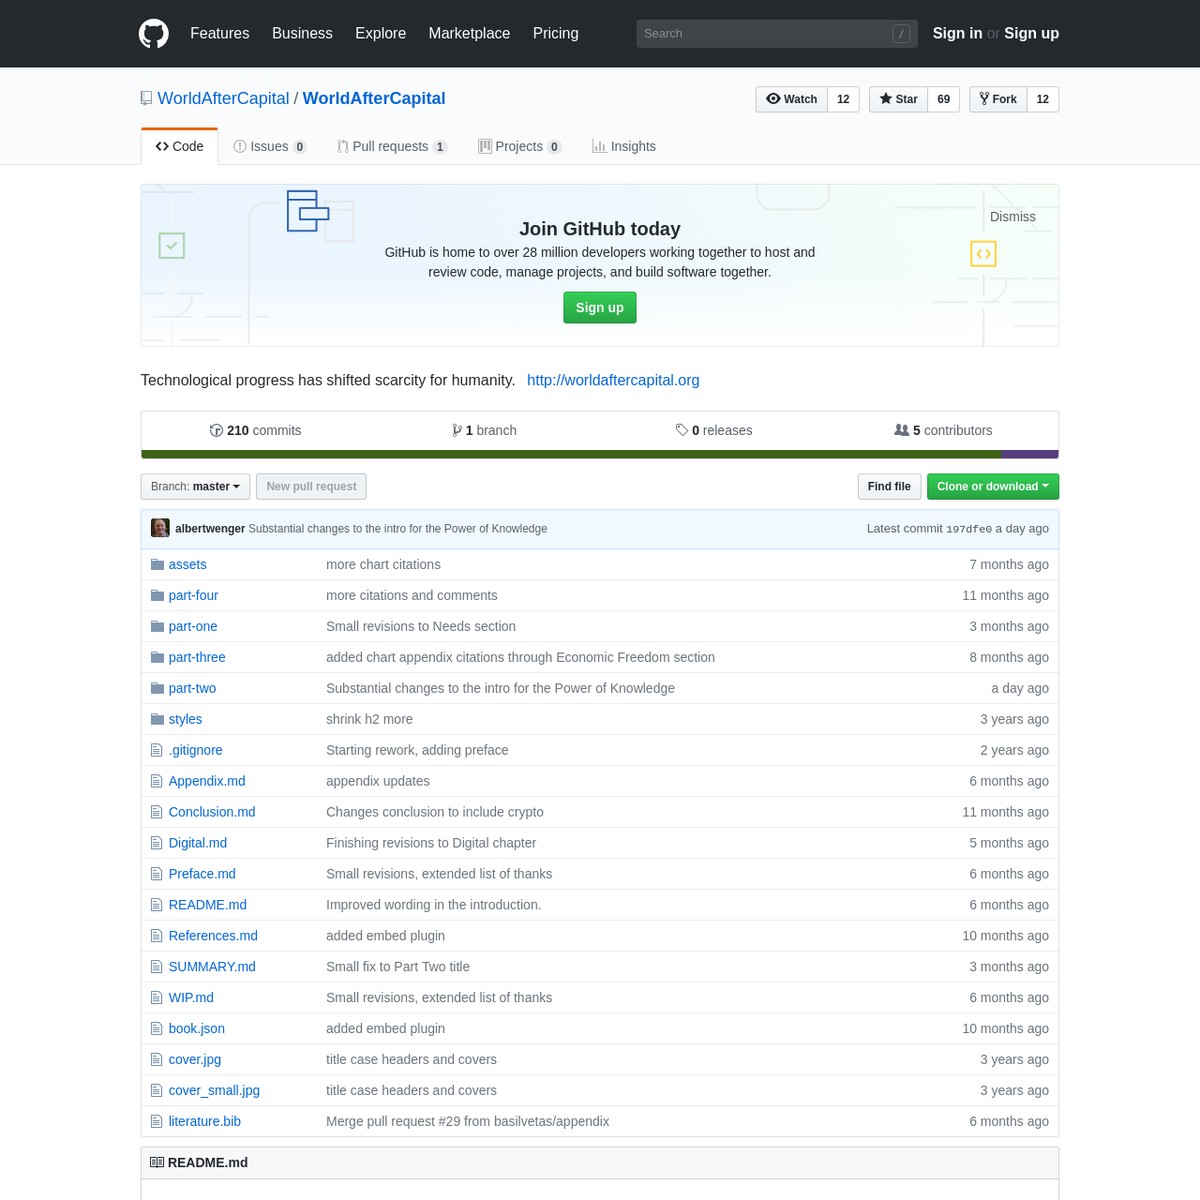Open cover_small.jpg file
The width and height of the screenshot is (1200, 1200).
[214, 1091]
